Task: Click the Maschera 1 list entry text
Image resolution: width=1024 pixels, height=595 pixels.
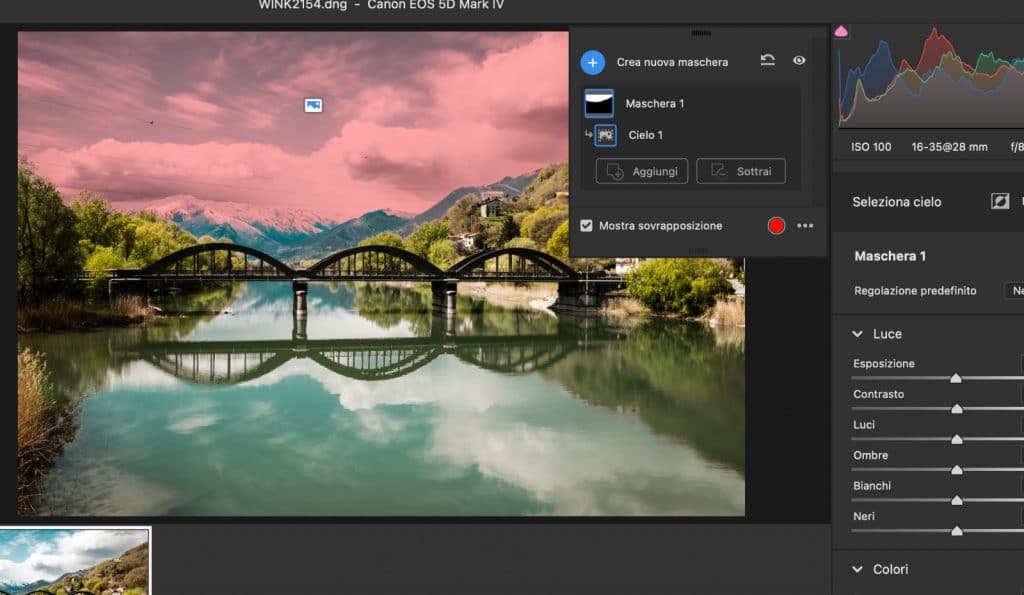Action: pos(654,103)
